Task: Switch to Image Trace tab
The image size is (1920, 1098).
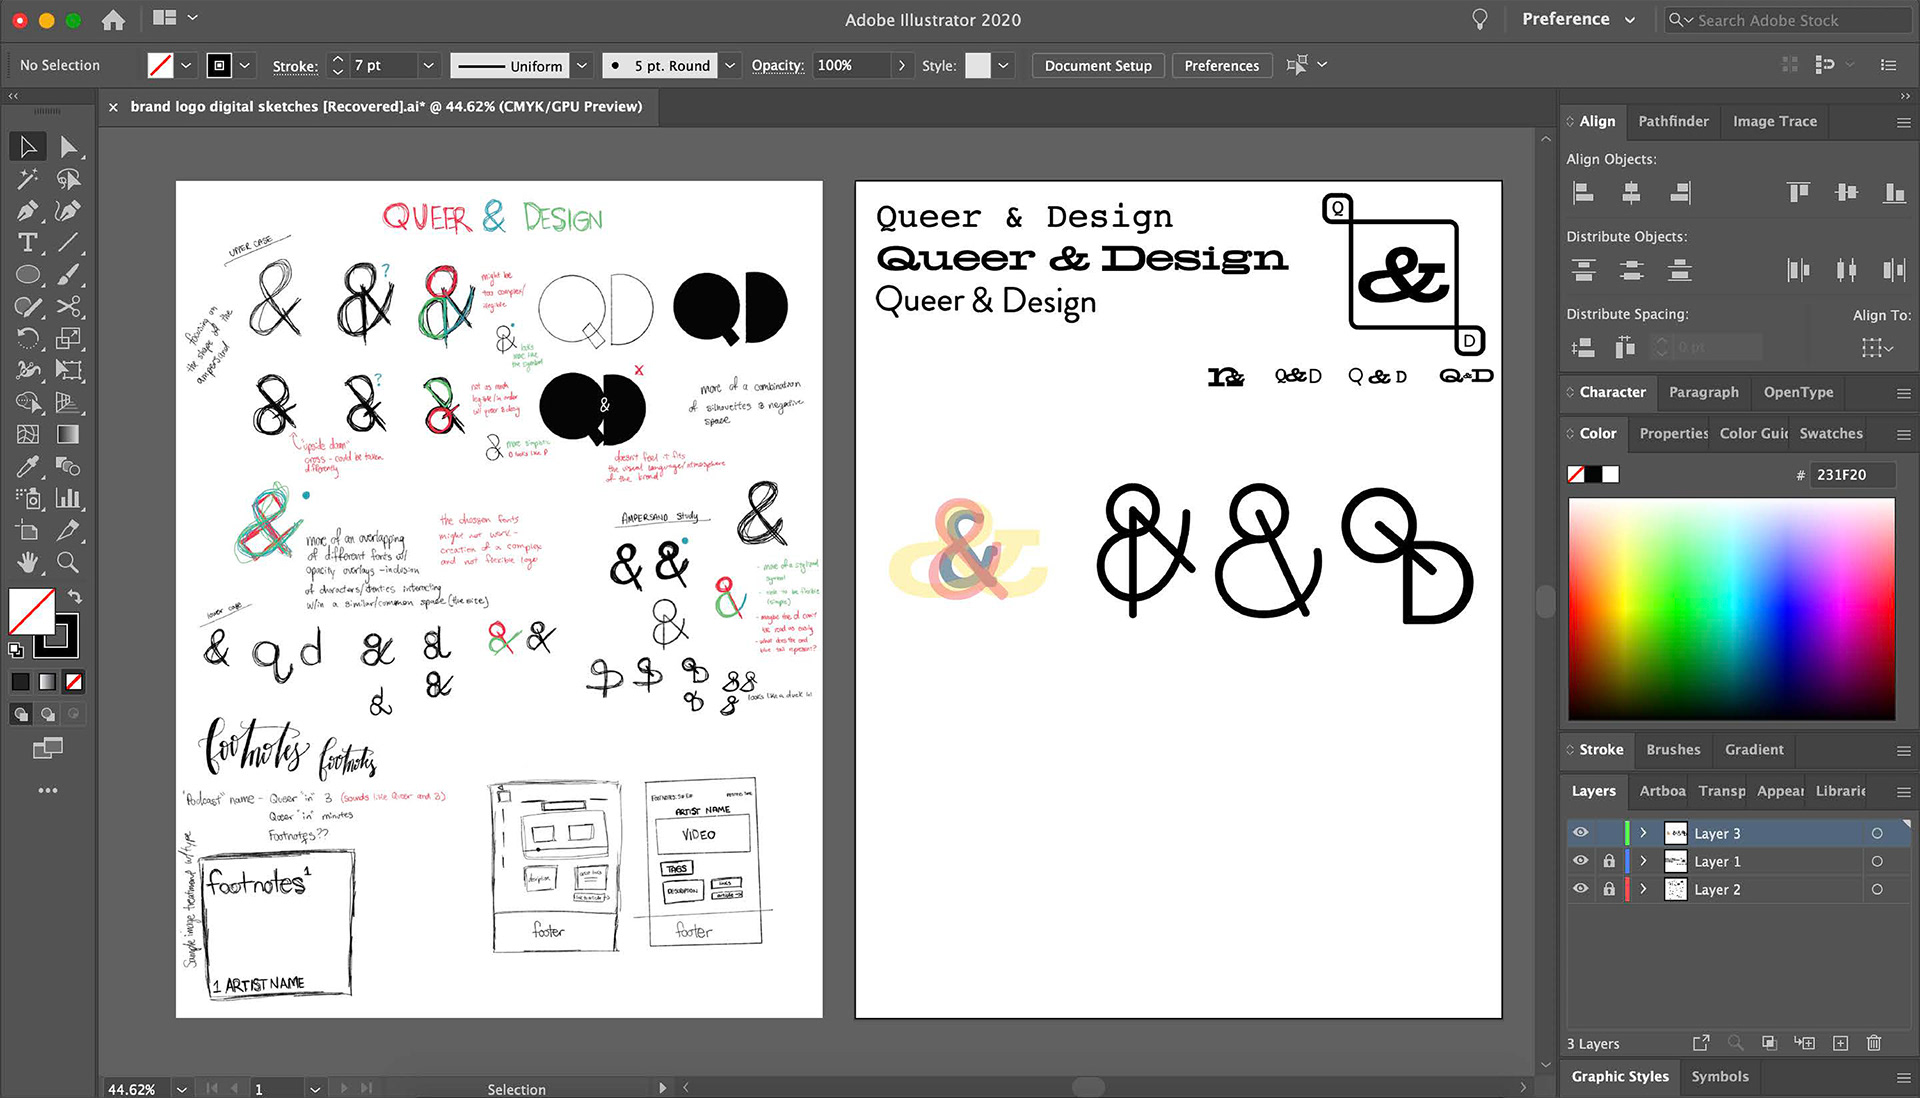Action: pyautogui.click(x=1774, y=121)
